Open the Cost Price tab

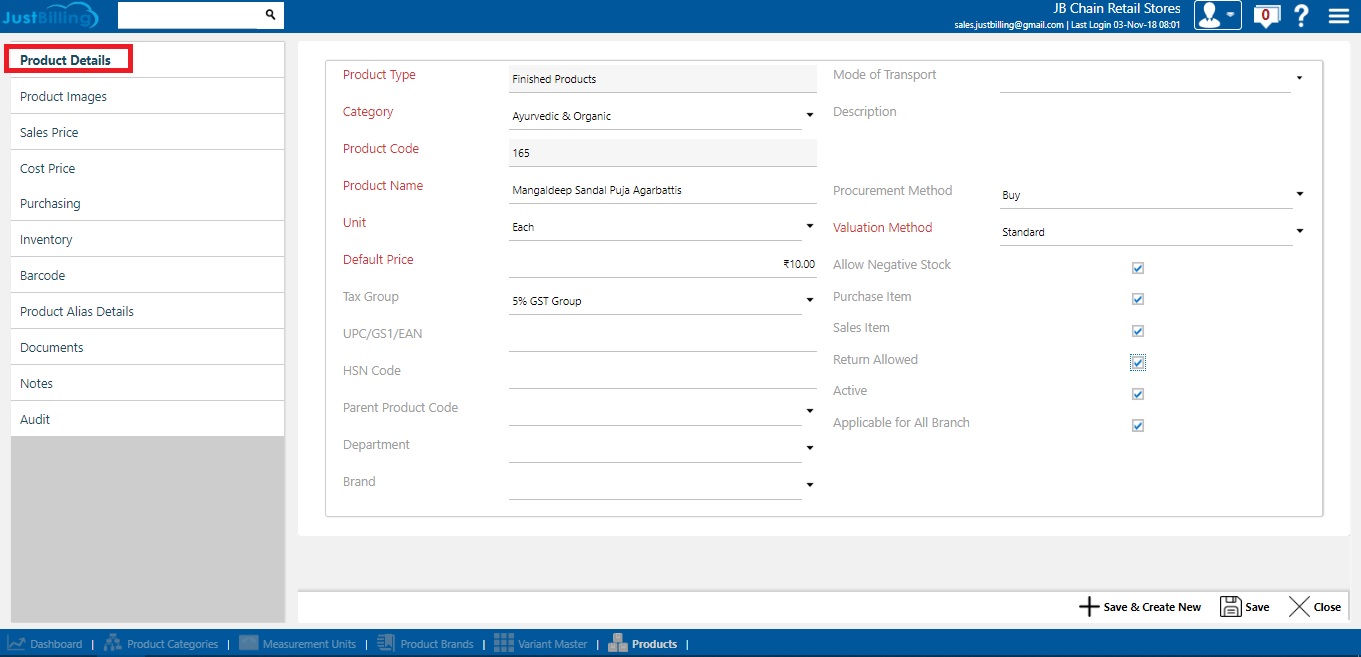tap(147, 169)
